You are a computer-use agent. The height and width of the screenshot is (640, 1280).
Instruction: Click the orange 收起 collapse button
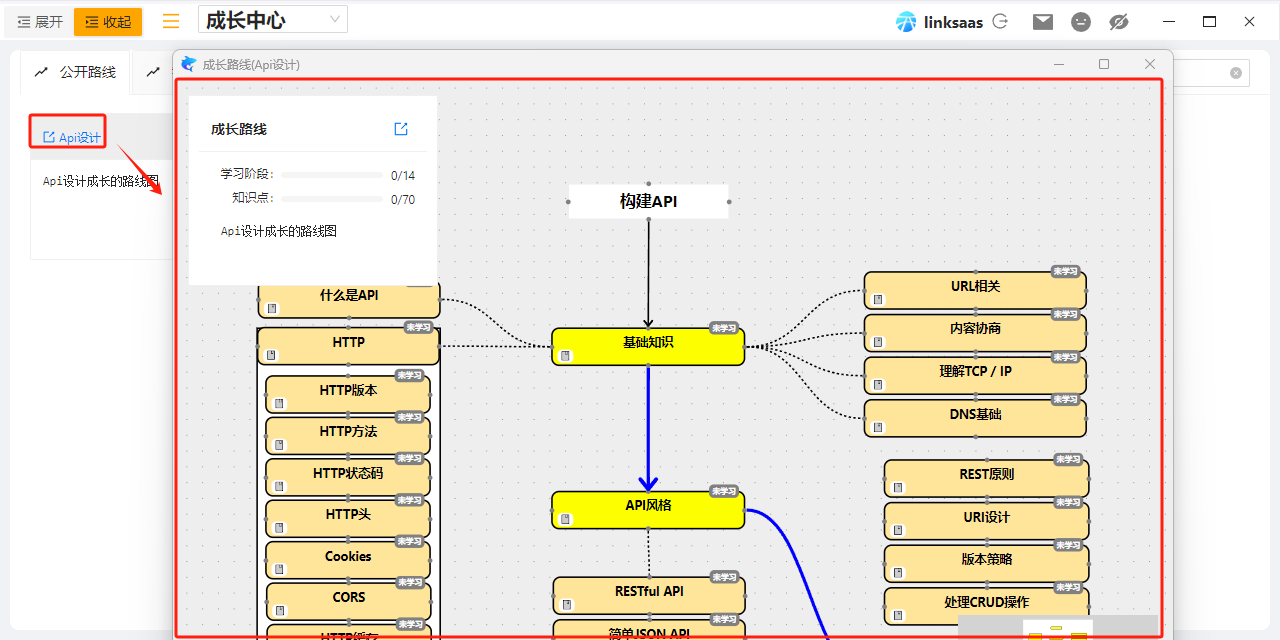click(x=108, y=22)
